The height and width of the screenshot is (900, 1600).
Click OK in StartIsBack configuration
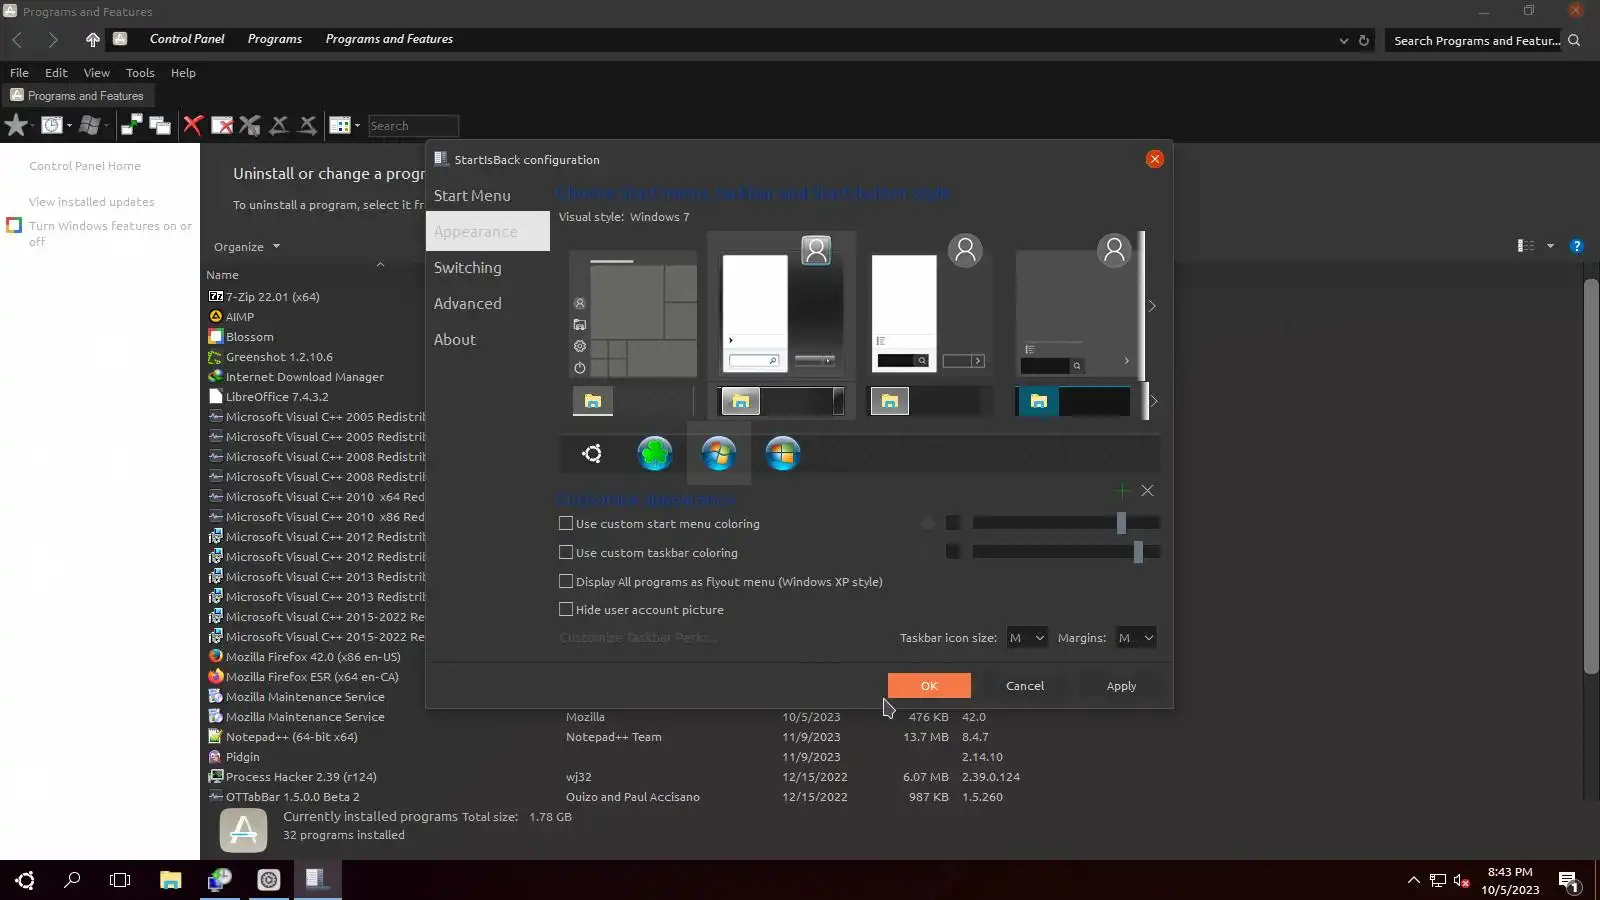tap(929, 686)
